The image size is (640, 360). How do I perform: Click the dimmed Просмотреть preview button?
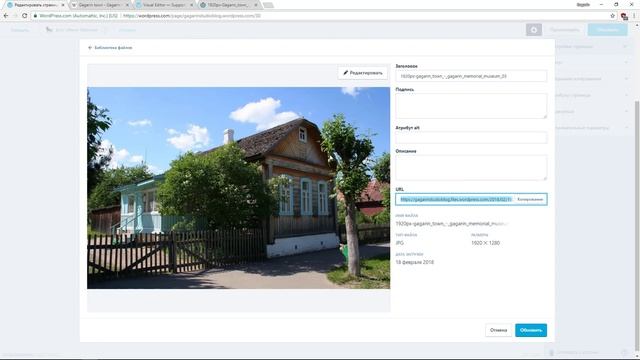pos(564,30)
